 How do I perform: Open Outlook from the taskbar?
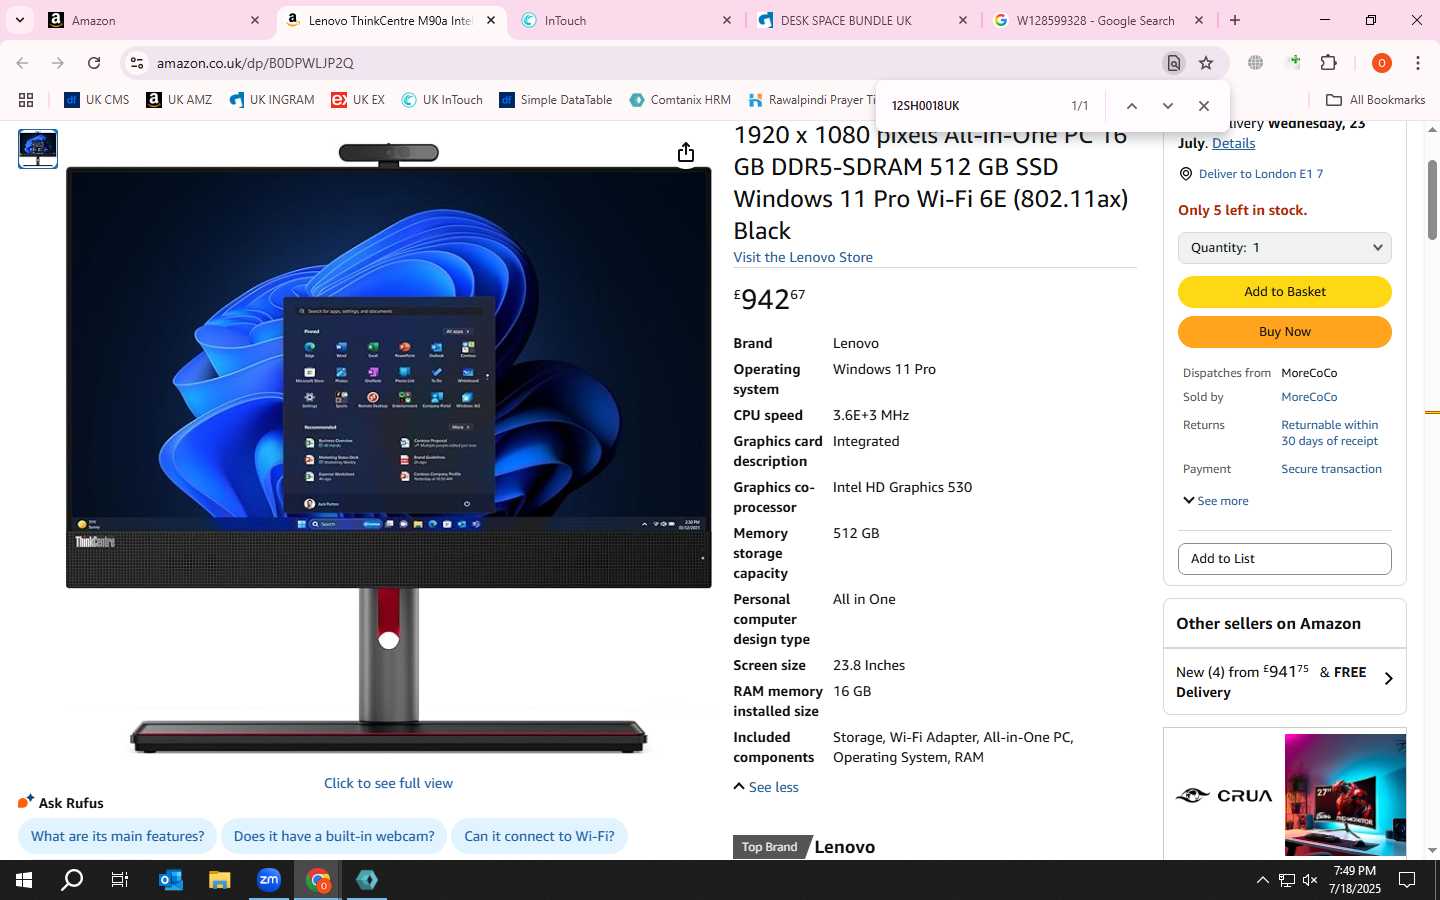click(171, 880)
